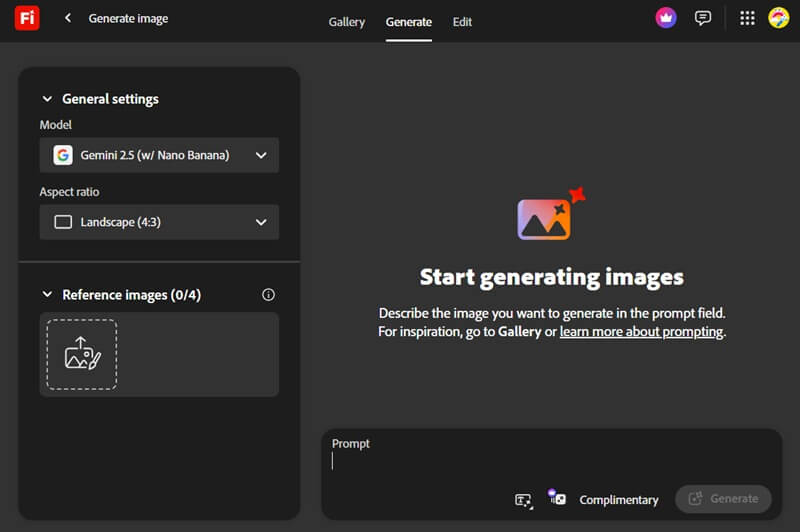Viewport: 800px width, 532px height.
Task: Click the disabled Generate button
Action: click(723, 499)
